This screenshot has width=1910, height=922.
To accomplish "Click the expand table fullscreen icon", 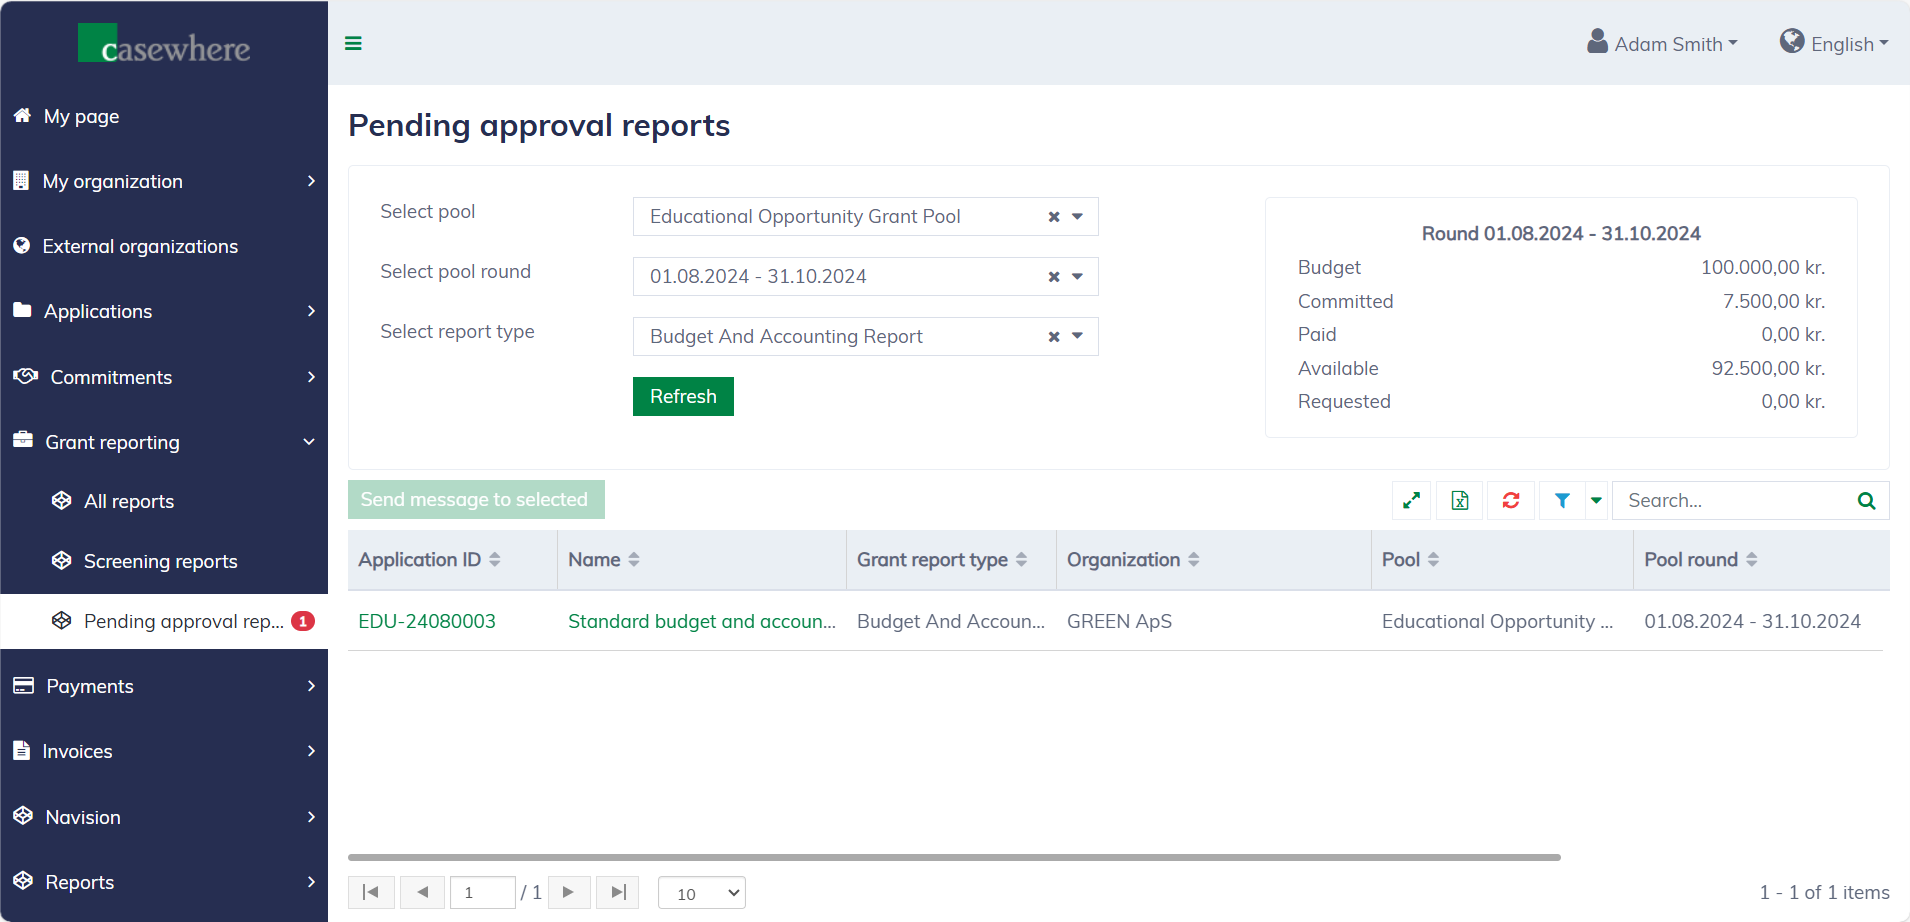I will pos(1411,500).
